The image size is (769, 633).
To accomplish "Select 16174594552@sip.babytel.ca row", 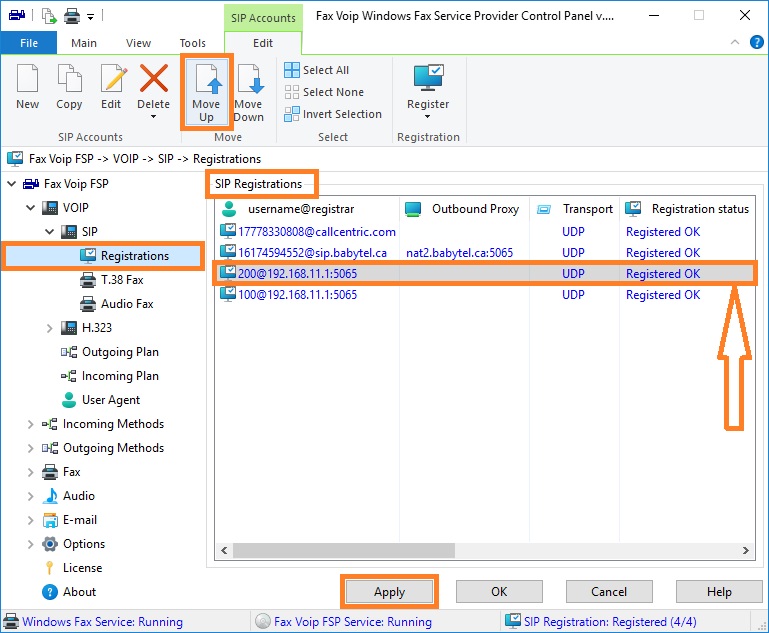I will [x=485, y=253].
